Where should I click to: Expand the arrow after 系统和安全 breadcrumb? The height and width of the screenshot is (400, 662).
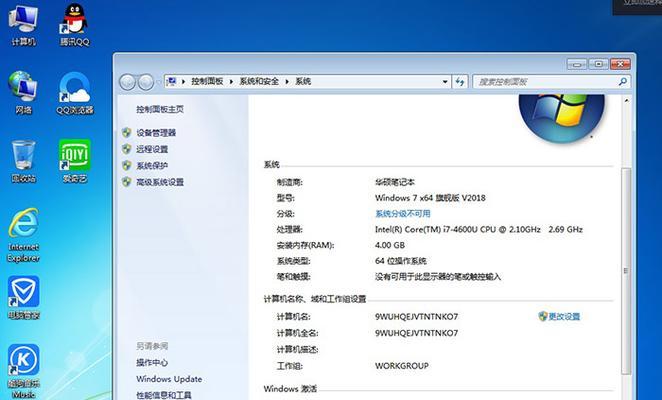coord(287,82)
